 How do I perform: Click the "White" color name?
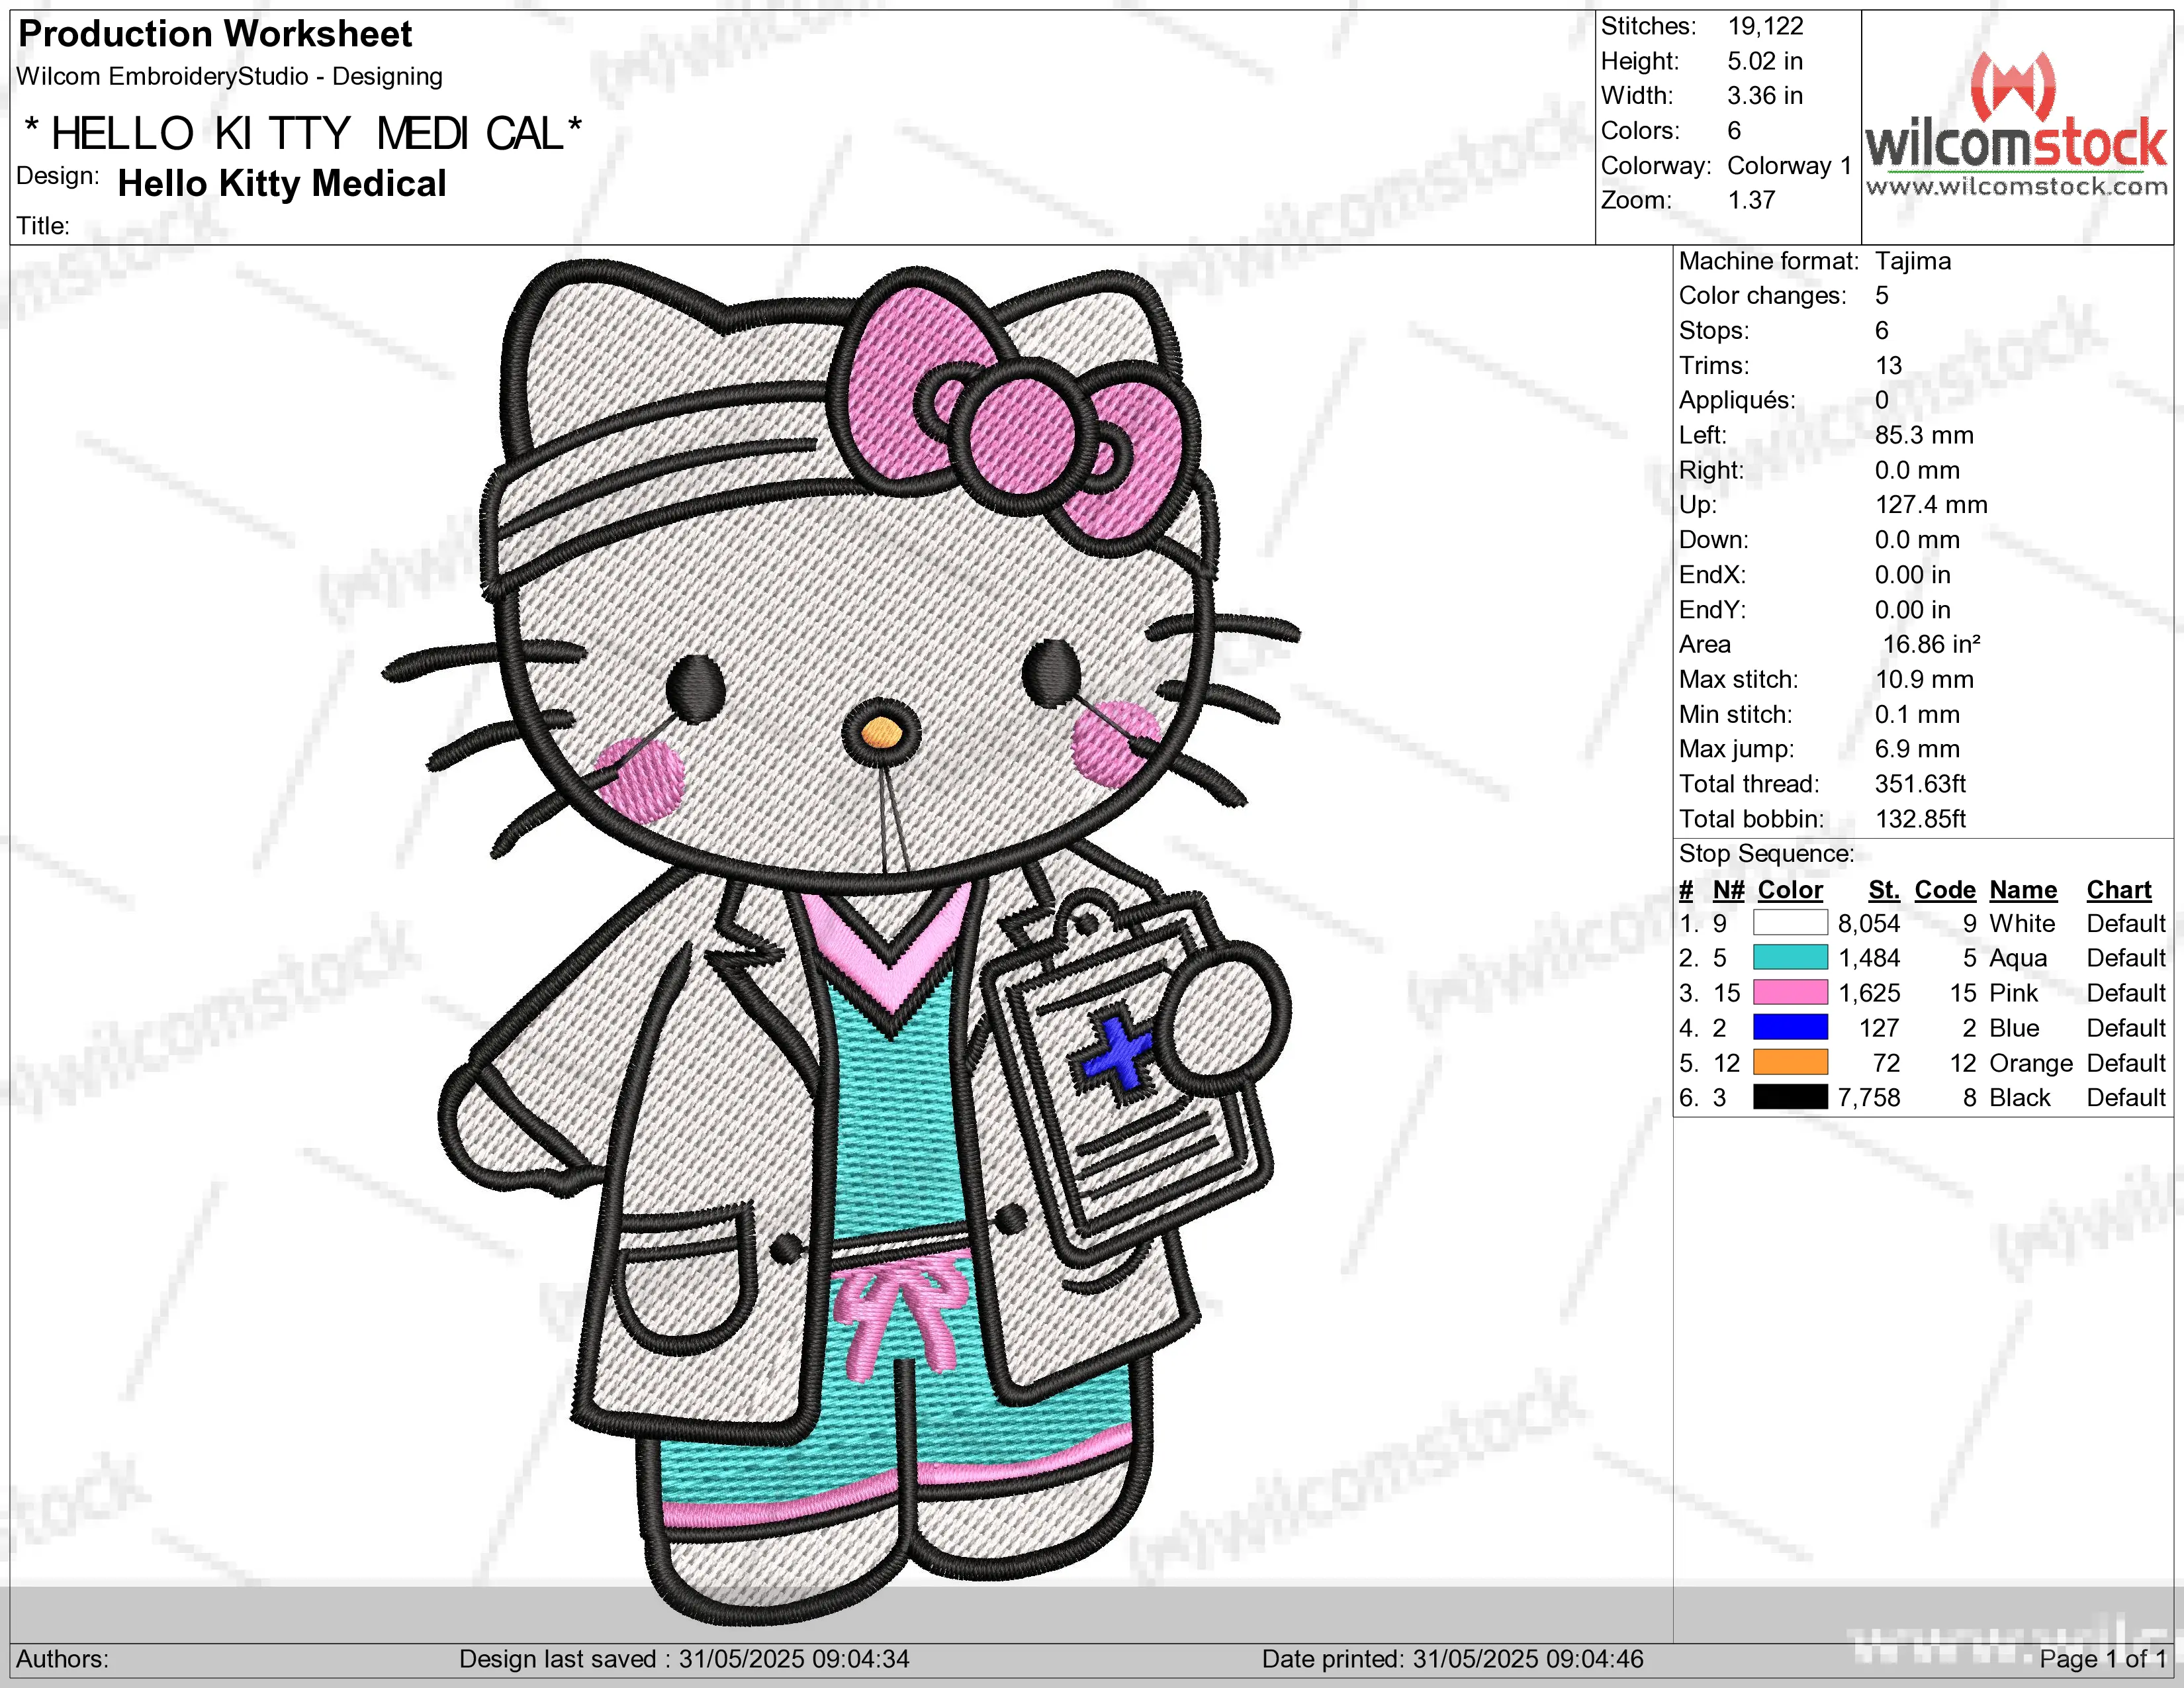[x=2022, y=924]
